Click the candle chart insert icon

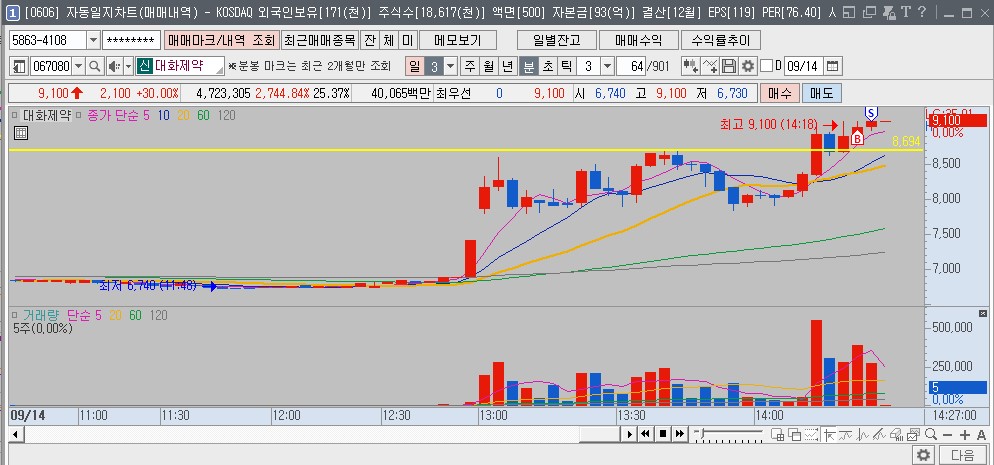(691, 66)
